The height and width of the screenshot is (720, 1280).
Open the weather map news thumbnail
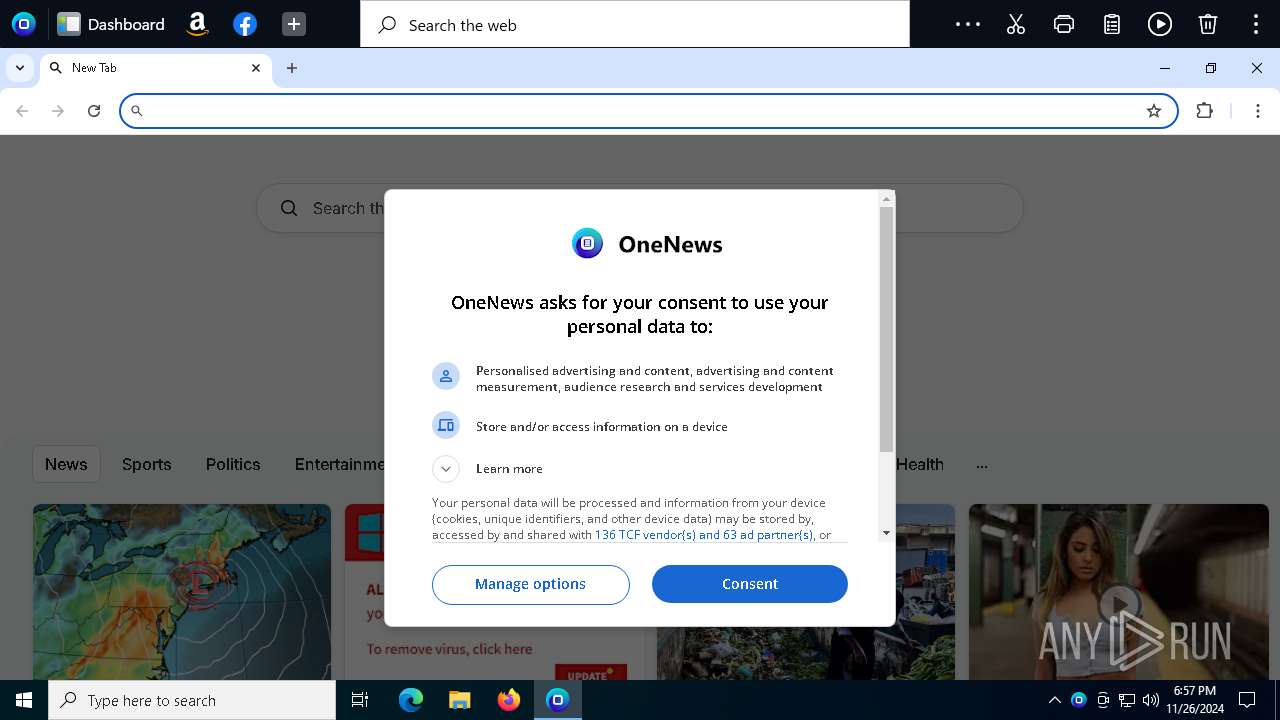[182, 592]
